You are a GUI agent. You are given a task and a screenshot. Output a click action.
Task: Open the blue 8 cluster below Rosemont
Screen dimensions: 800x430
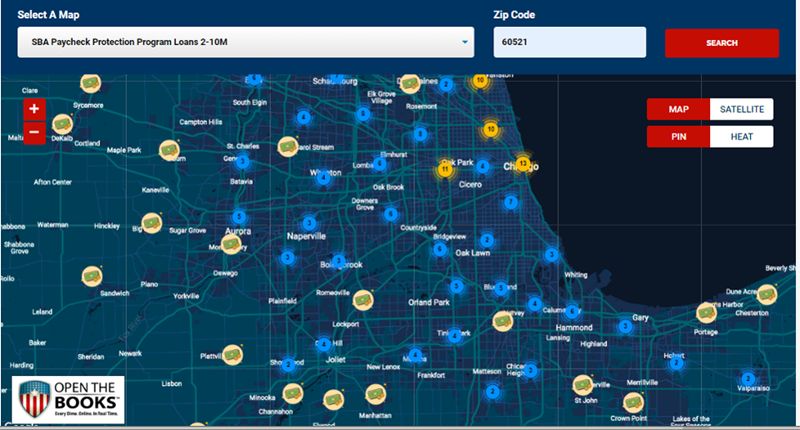420,135
